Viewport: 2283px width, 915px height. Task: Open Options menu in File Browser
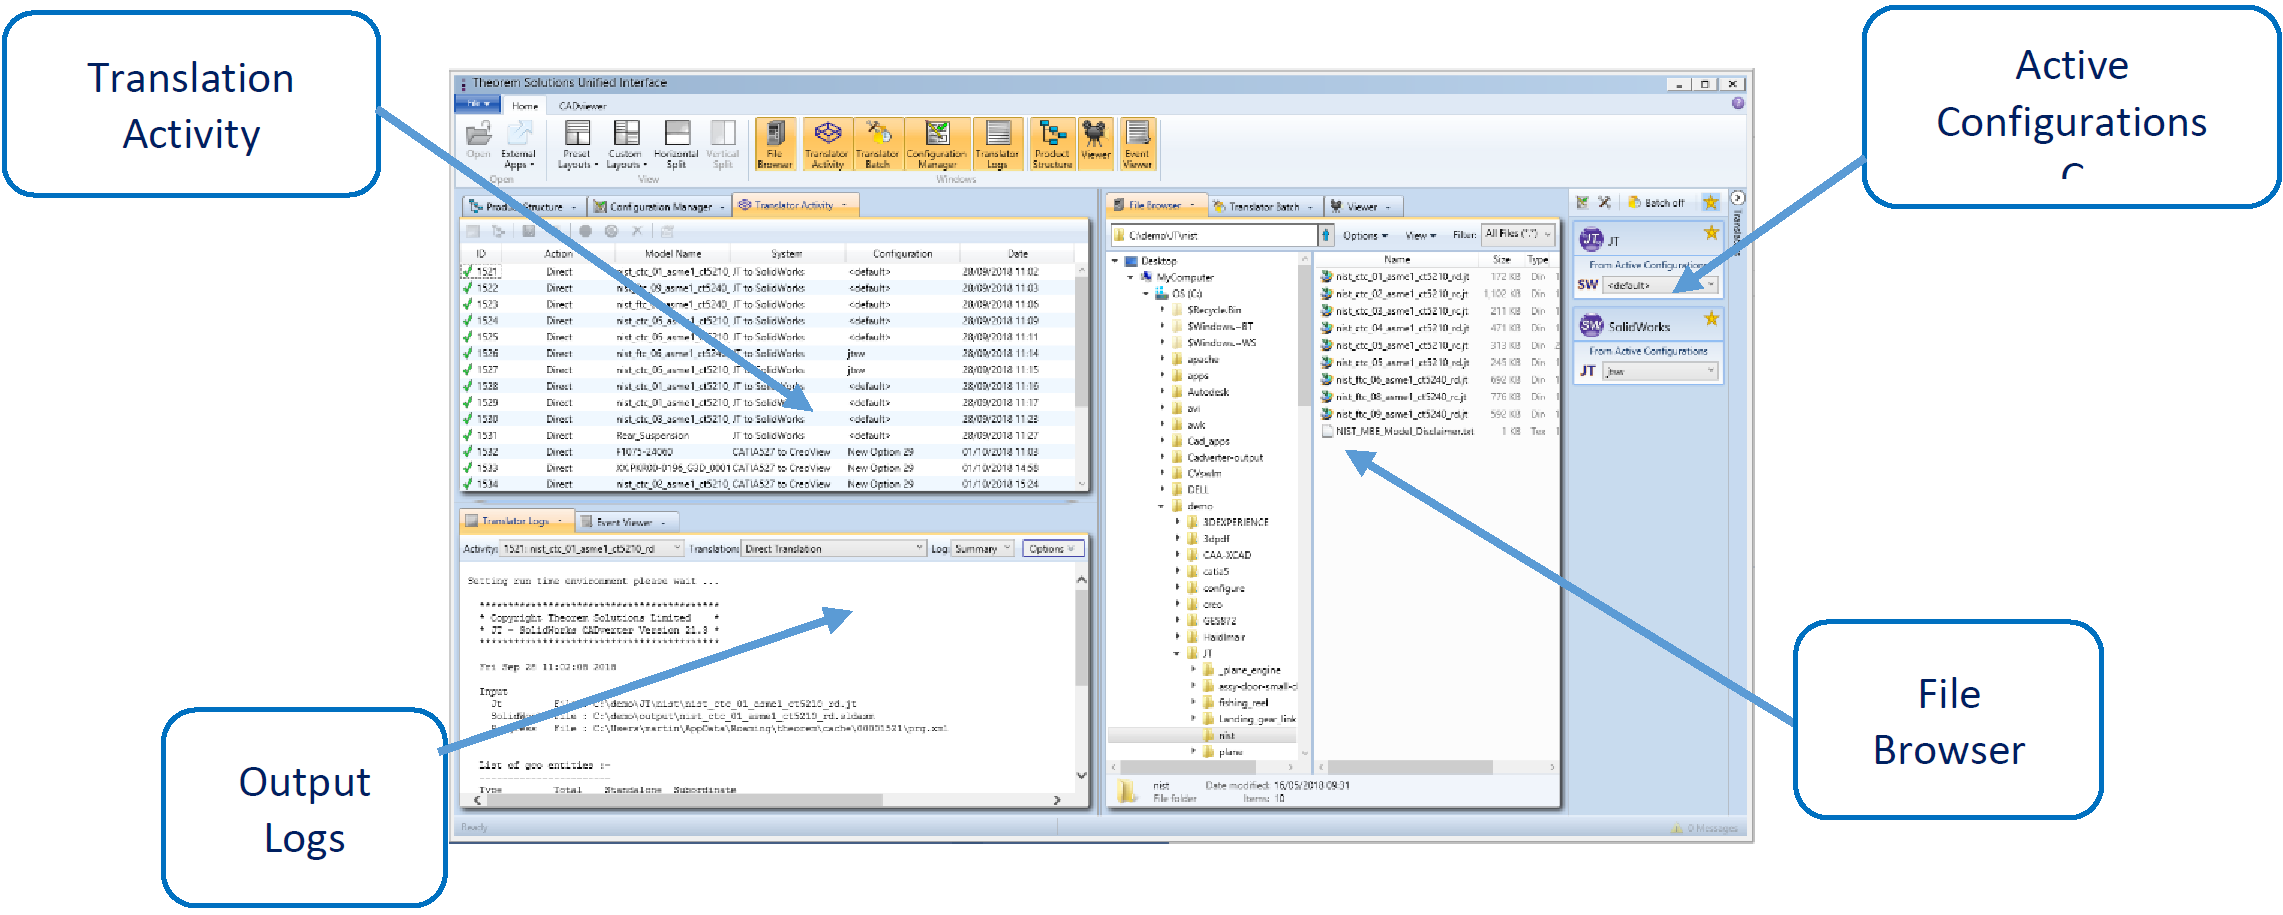coord(1365,235)
